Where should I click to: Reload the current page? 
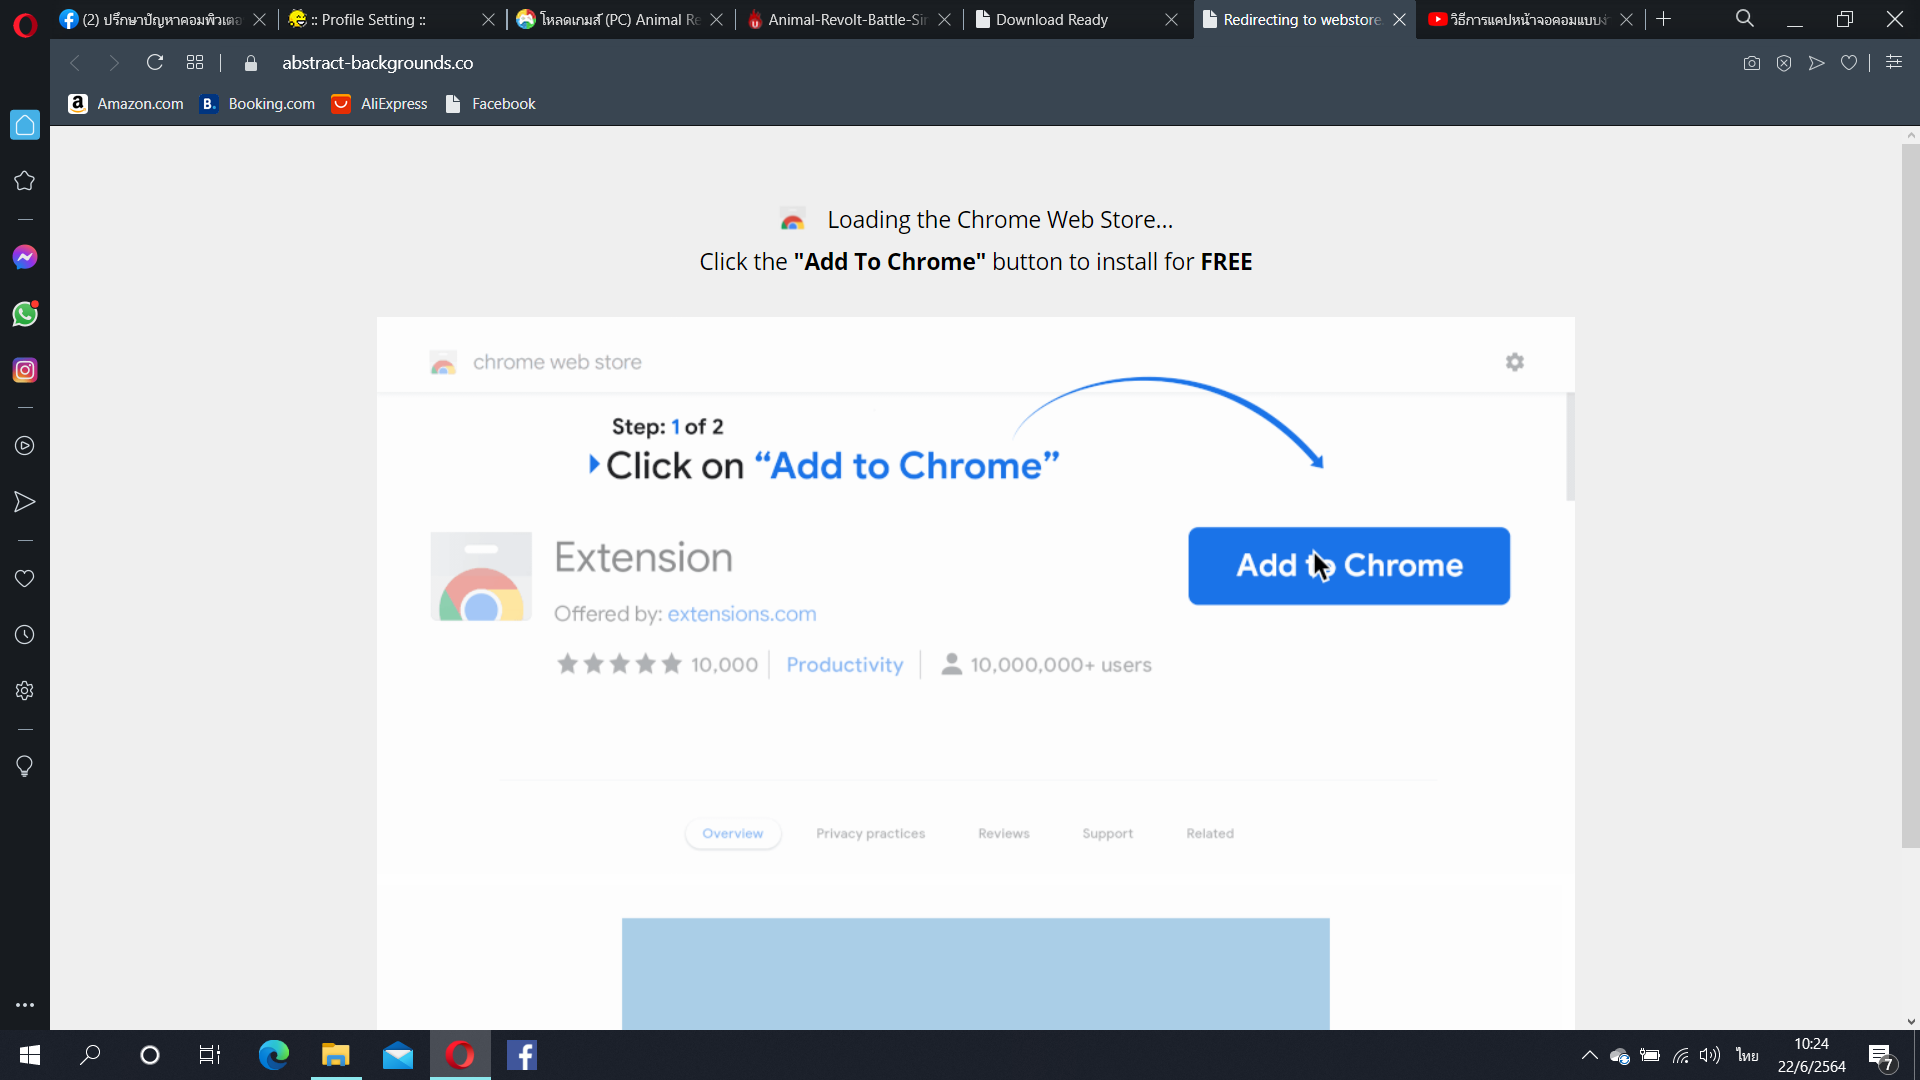[155, 63]
